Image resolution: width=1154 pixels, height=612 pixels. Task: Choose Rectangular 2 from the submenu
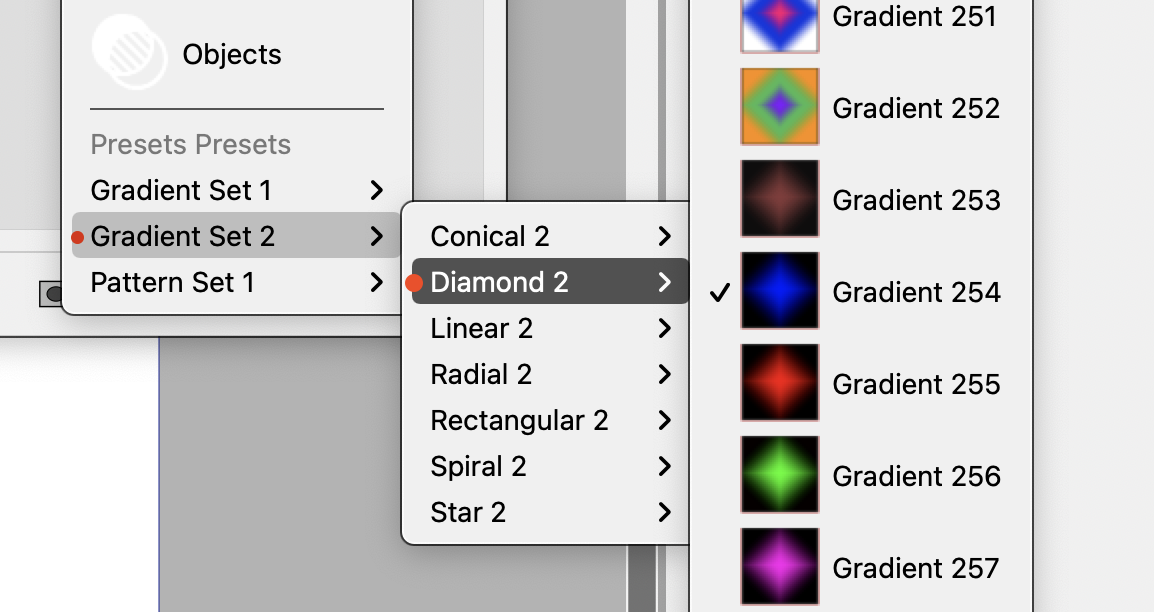coord(519,420)
